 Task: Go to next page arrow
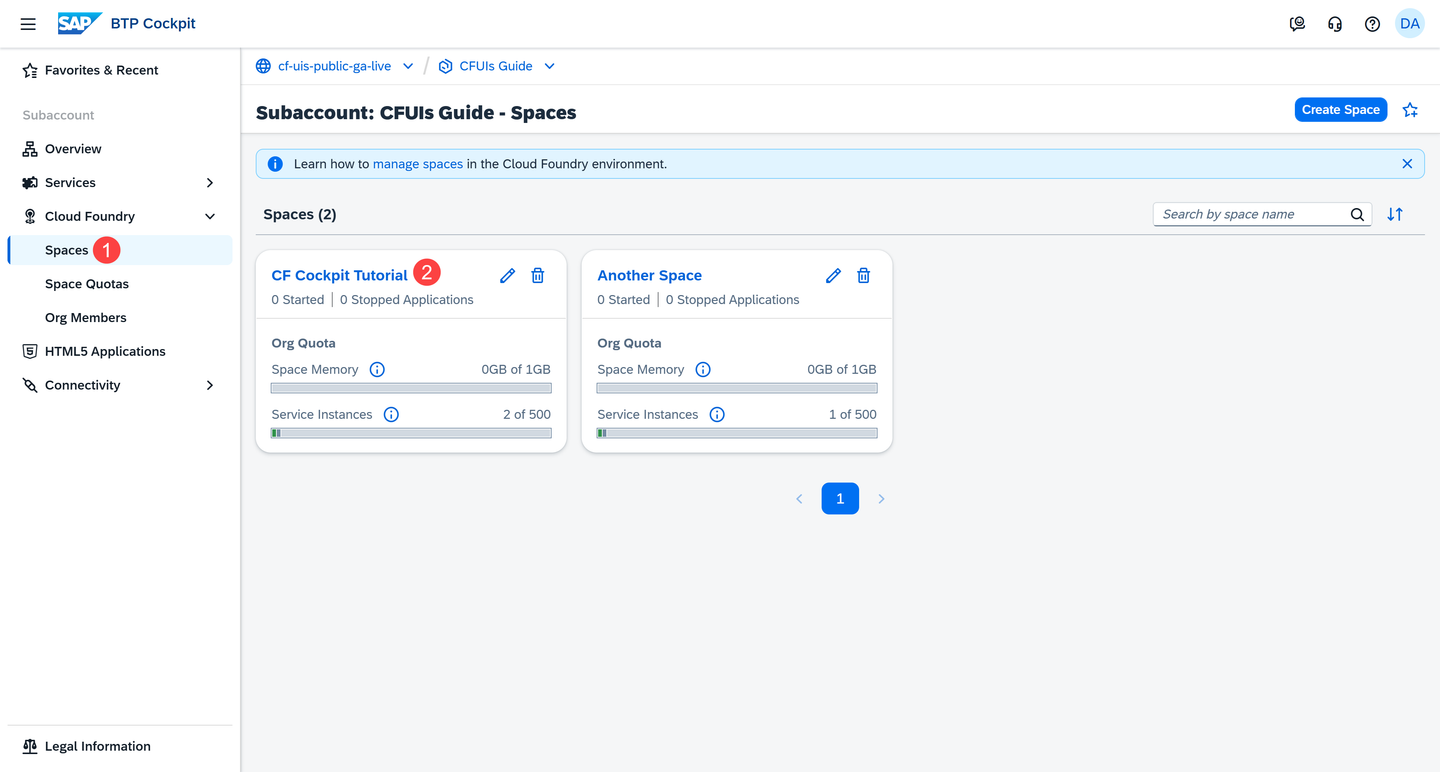pos(881,498)
